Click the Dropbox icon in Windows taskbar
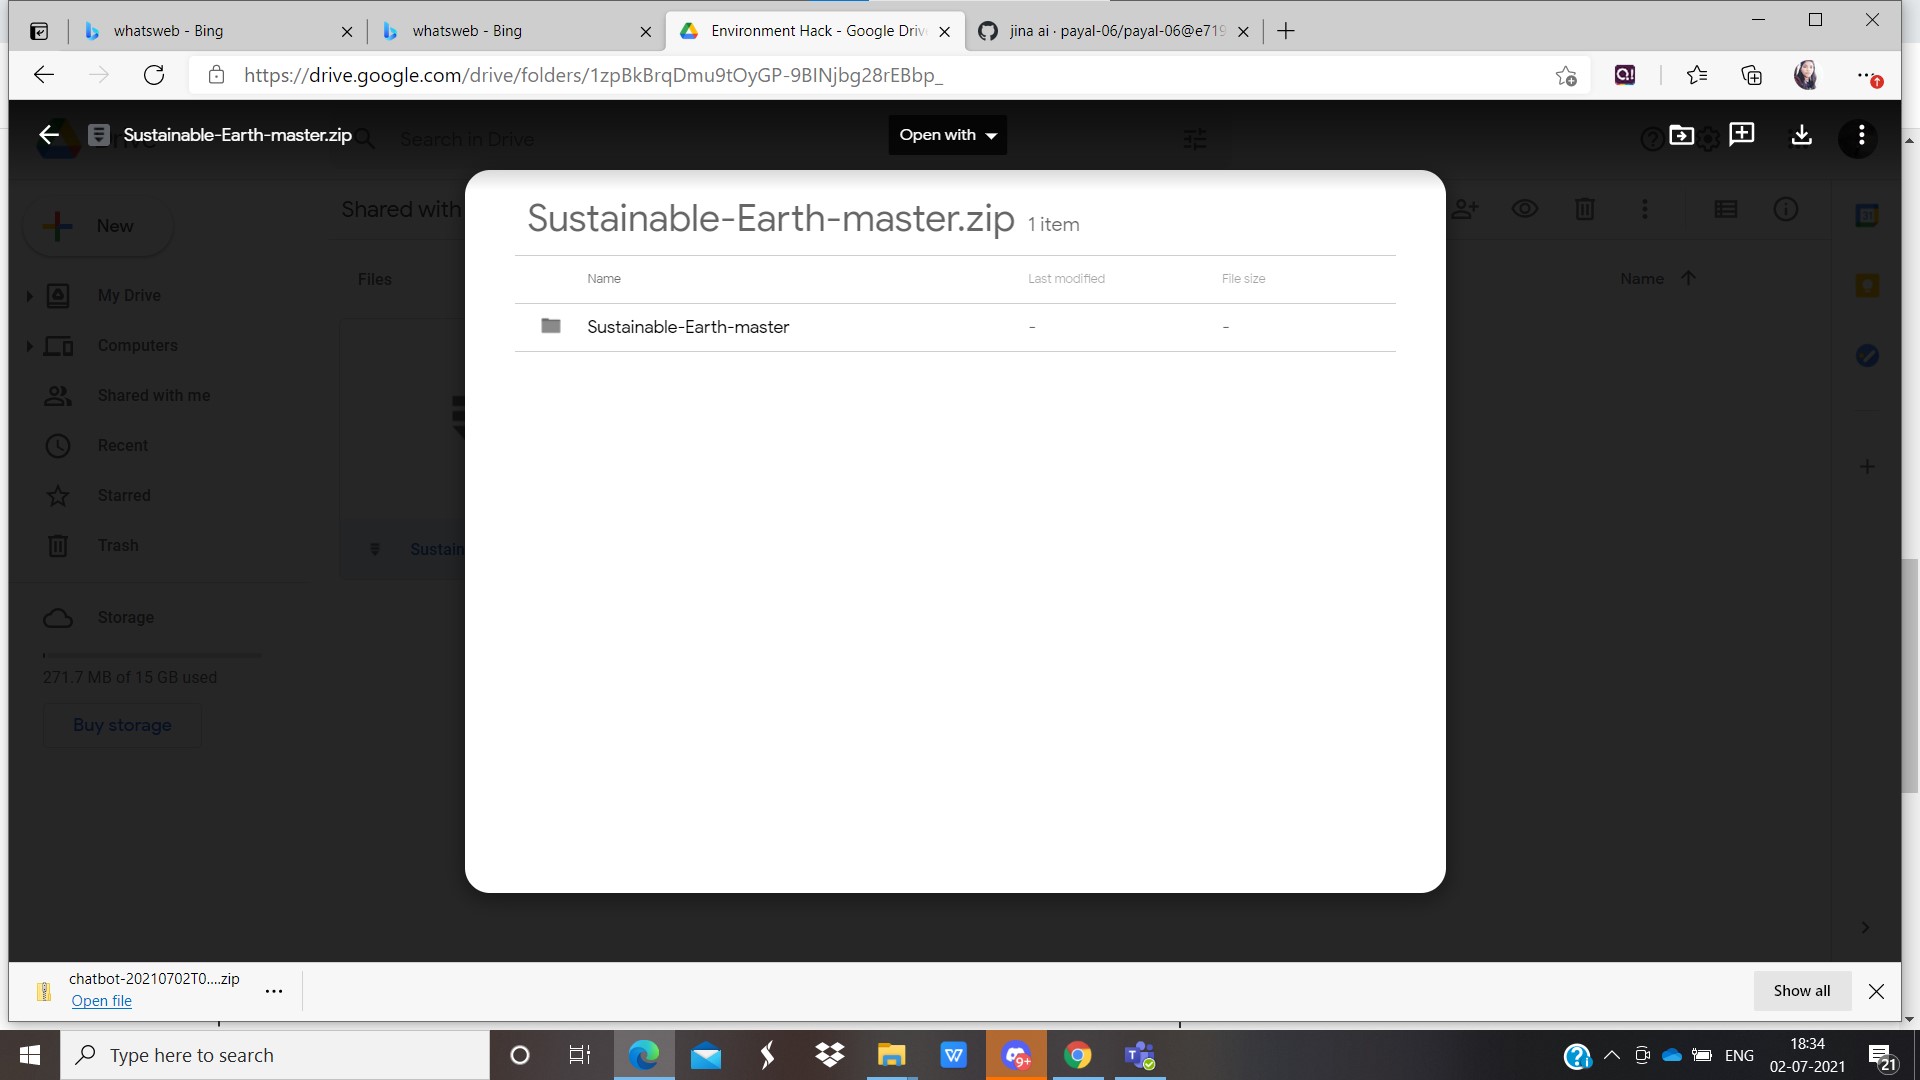 tap(829, 1055)
